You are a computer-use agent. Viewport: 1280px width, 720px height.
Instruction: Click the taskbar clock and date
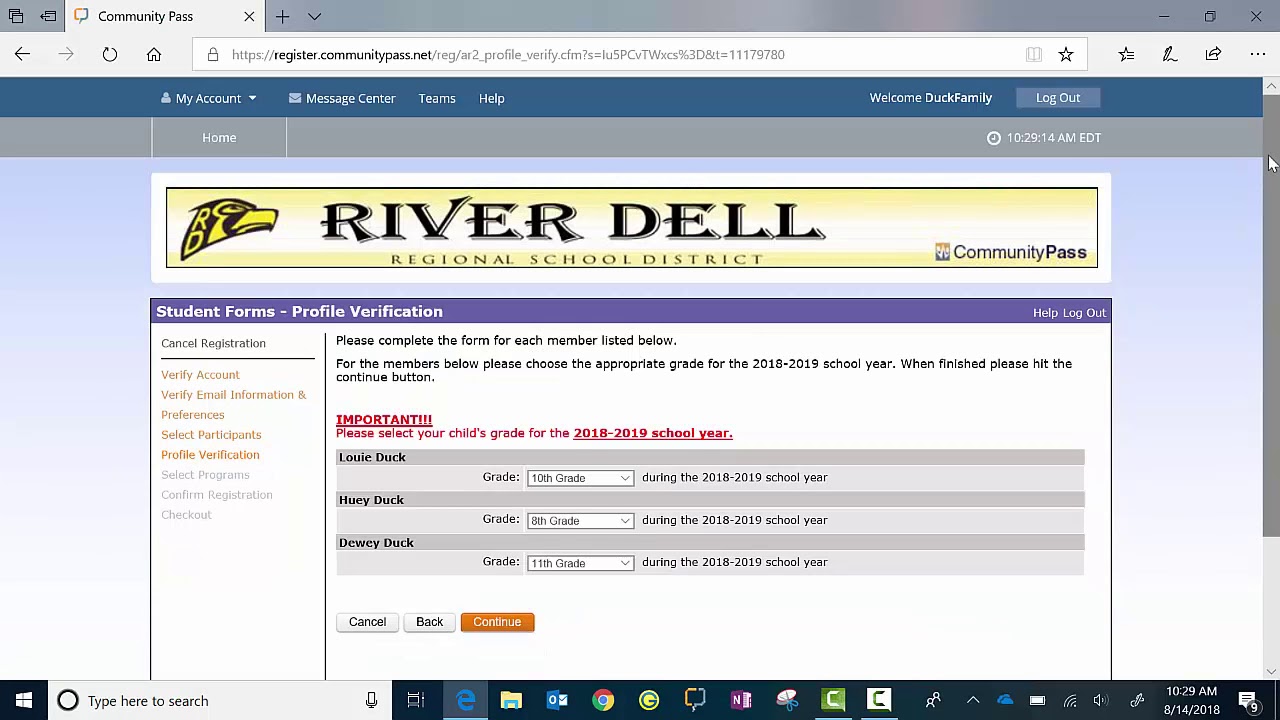1191,701
